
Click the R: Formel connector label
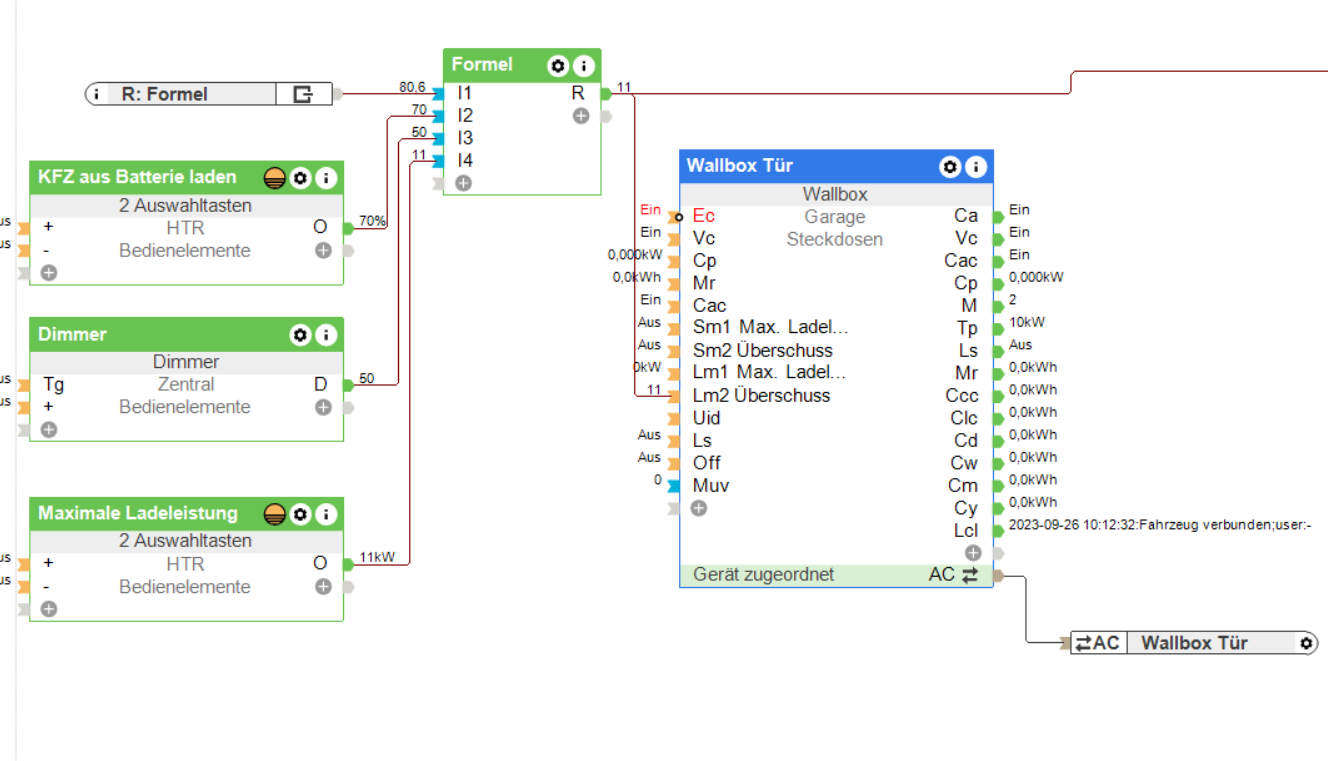(x=165, y=94)
